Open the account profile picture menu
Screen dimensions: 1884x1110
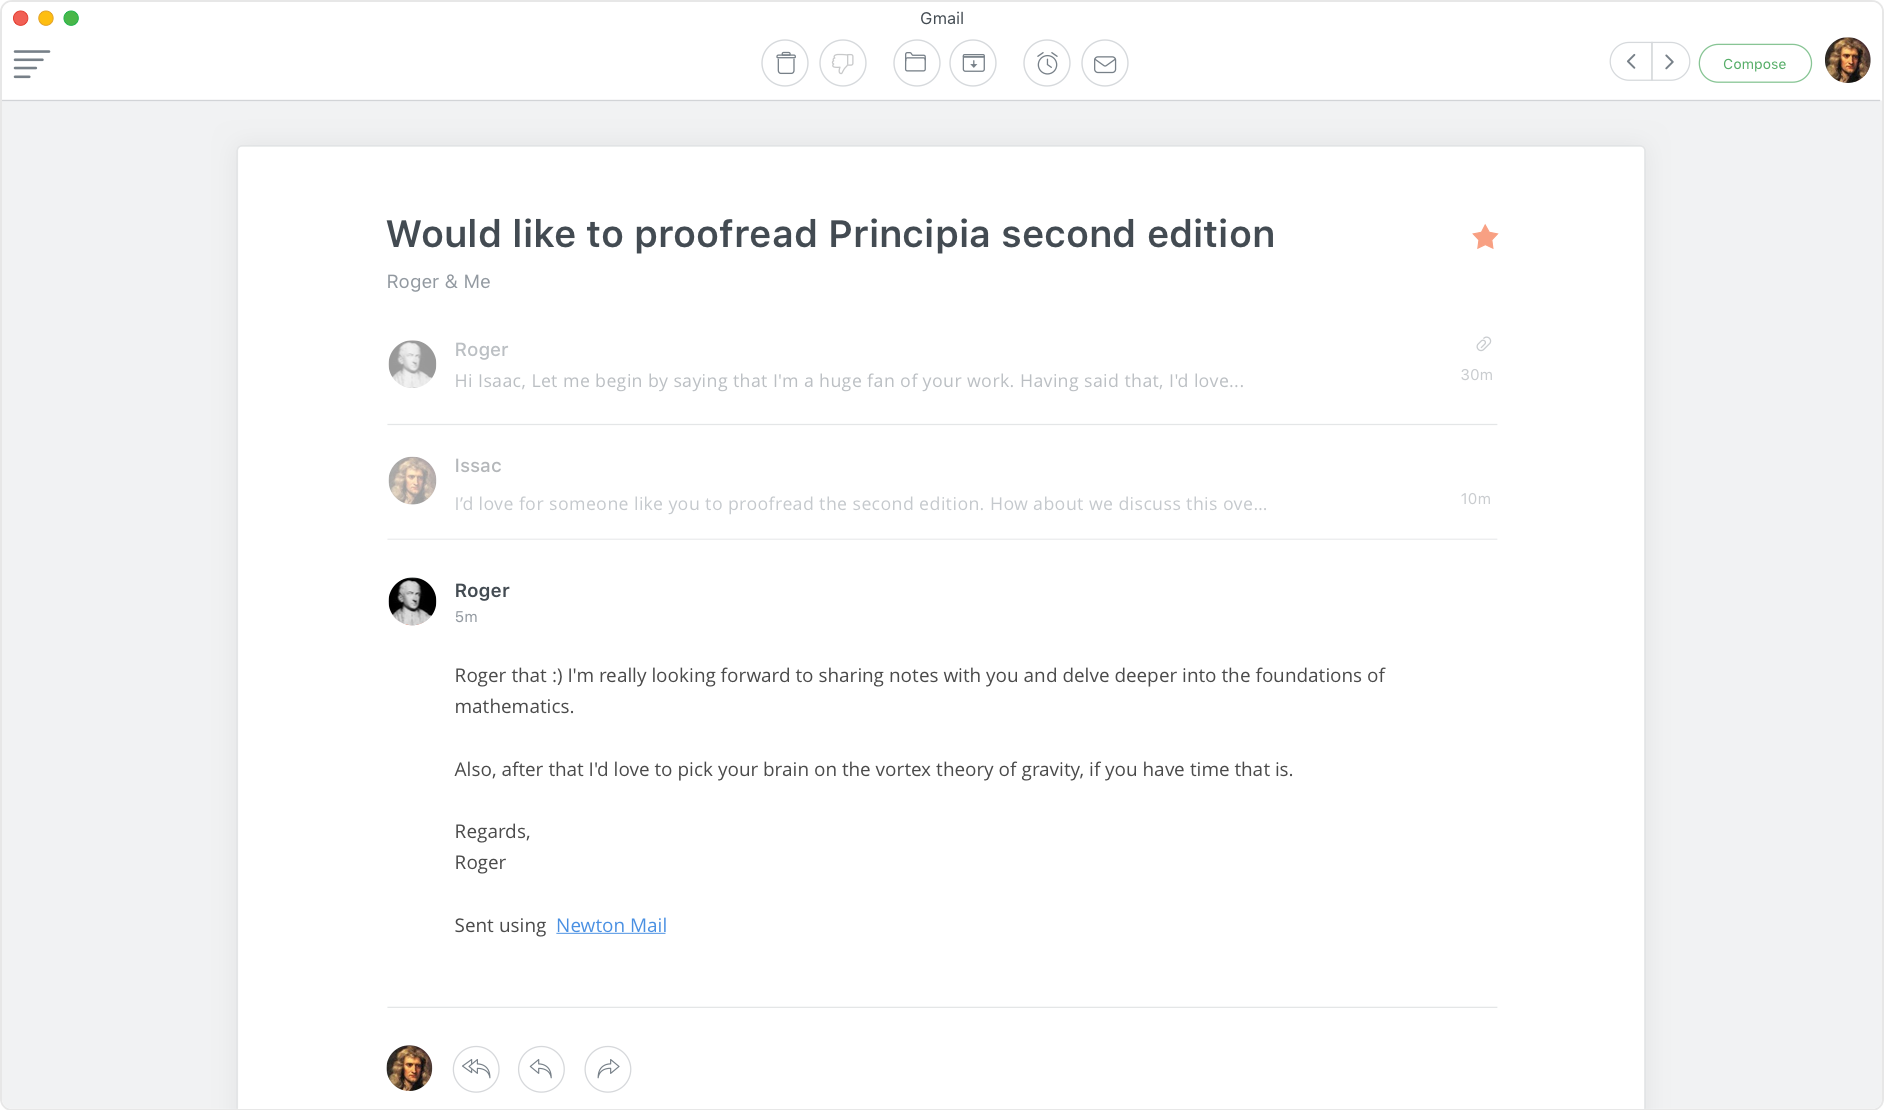tap(1849, 61)
